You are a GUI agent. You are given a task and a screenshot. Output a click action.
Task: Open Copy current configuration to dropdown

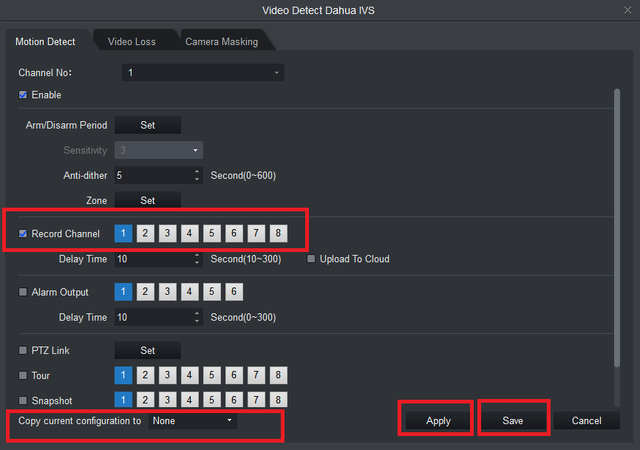point(193,421)
